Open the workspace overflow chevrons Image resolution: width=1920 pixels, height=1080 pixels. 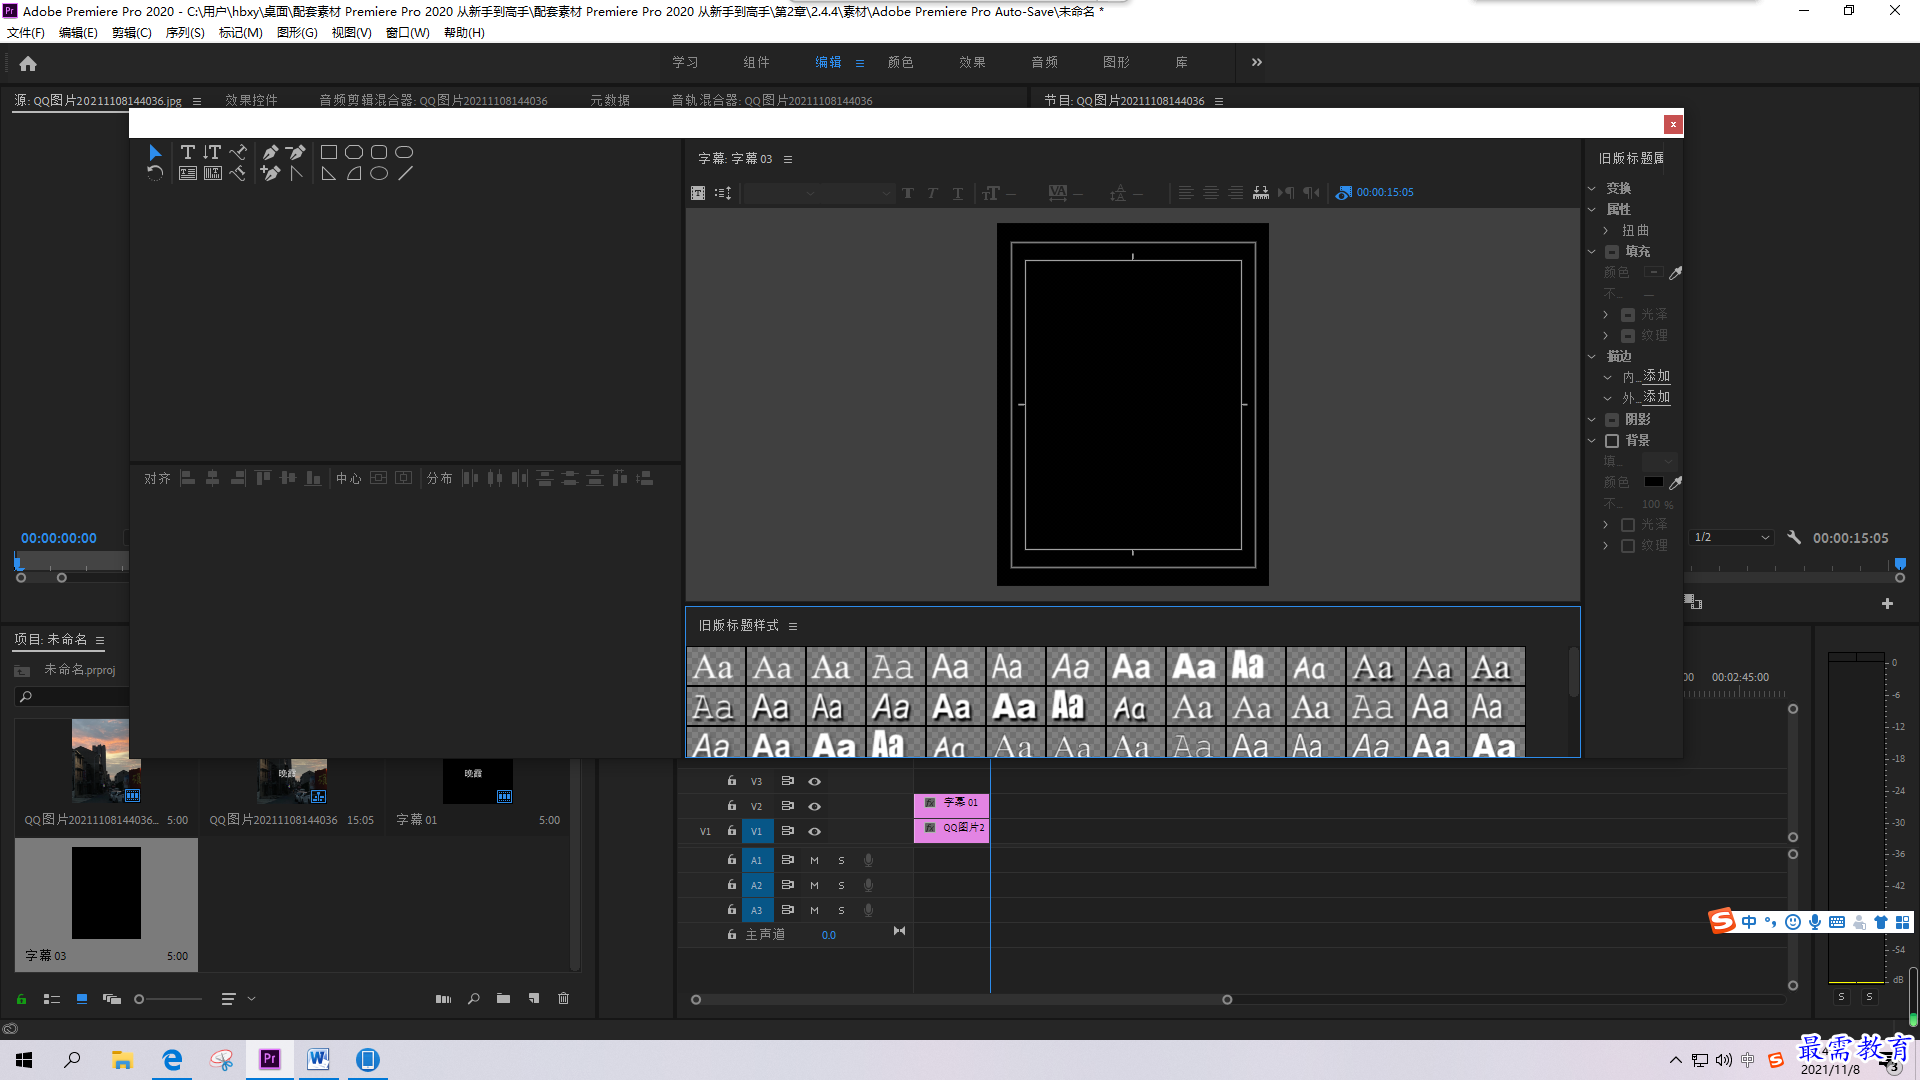coord(1257,62)
